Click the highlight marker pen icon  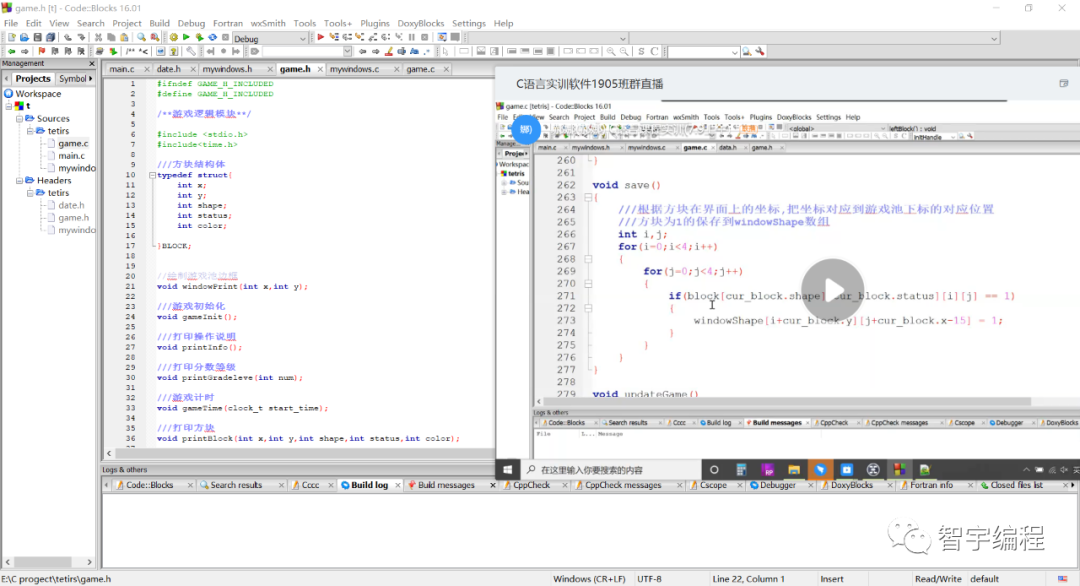(388, 52)
